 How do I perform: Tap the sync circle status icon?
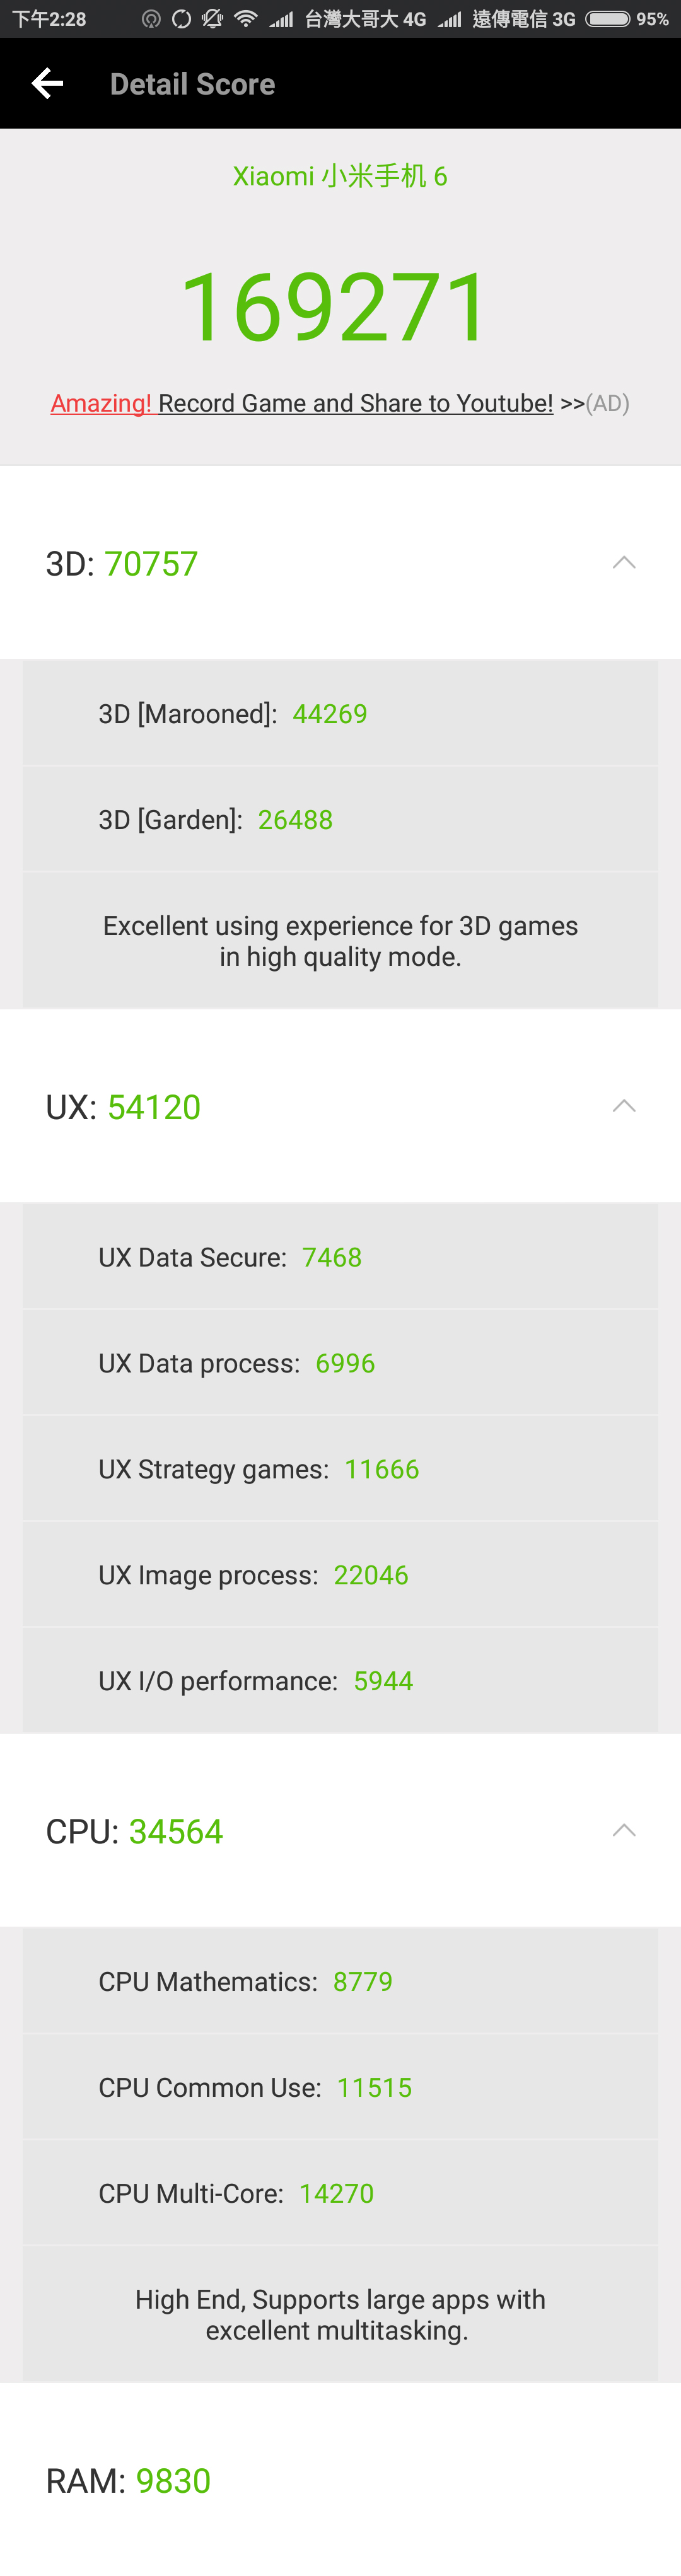pos(181,19)
